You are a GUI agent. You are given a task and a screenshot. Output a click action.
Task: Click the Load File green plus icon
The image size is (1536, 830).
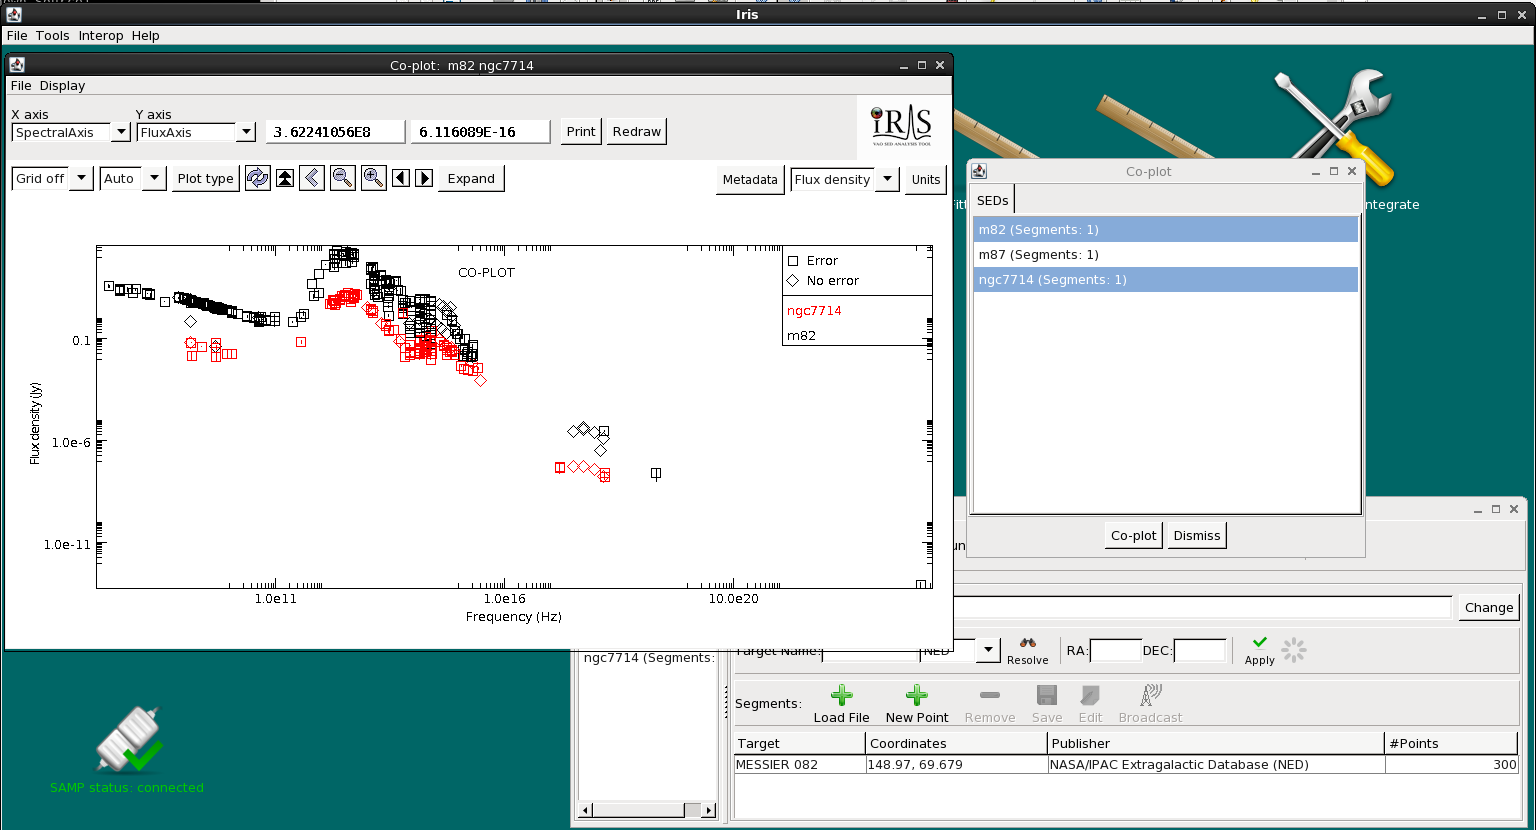pyautogui.click(x=842, y=695)
